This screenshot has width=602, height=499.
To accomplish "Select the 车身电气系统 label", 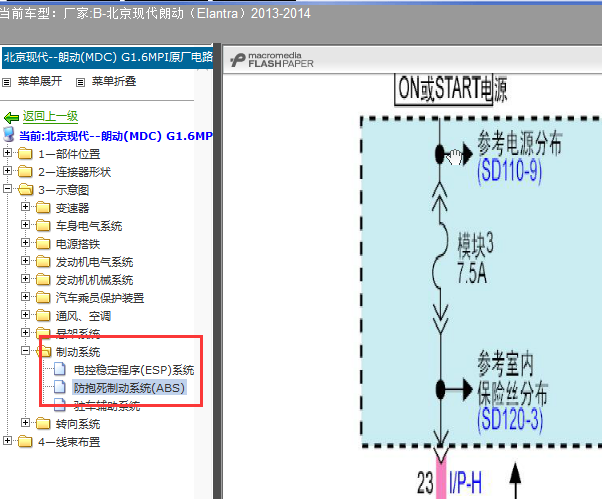I will tap(89, 226).
